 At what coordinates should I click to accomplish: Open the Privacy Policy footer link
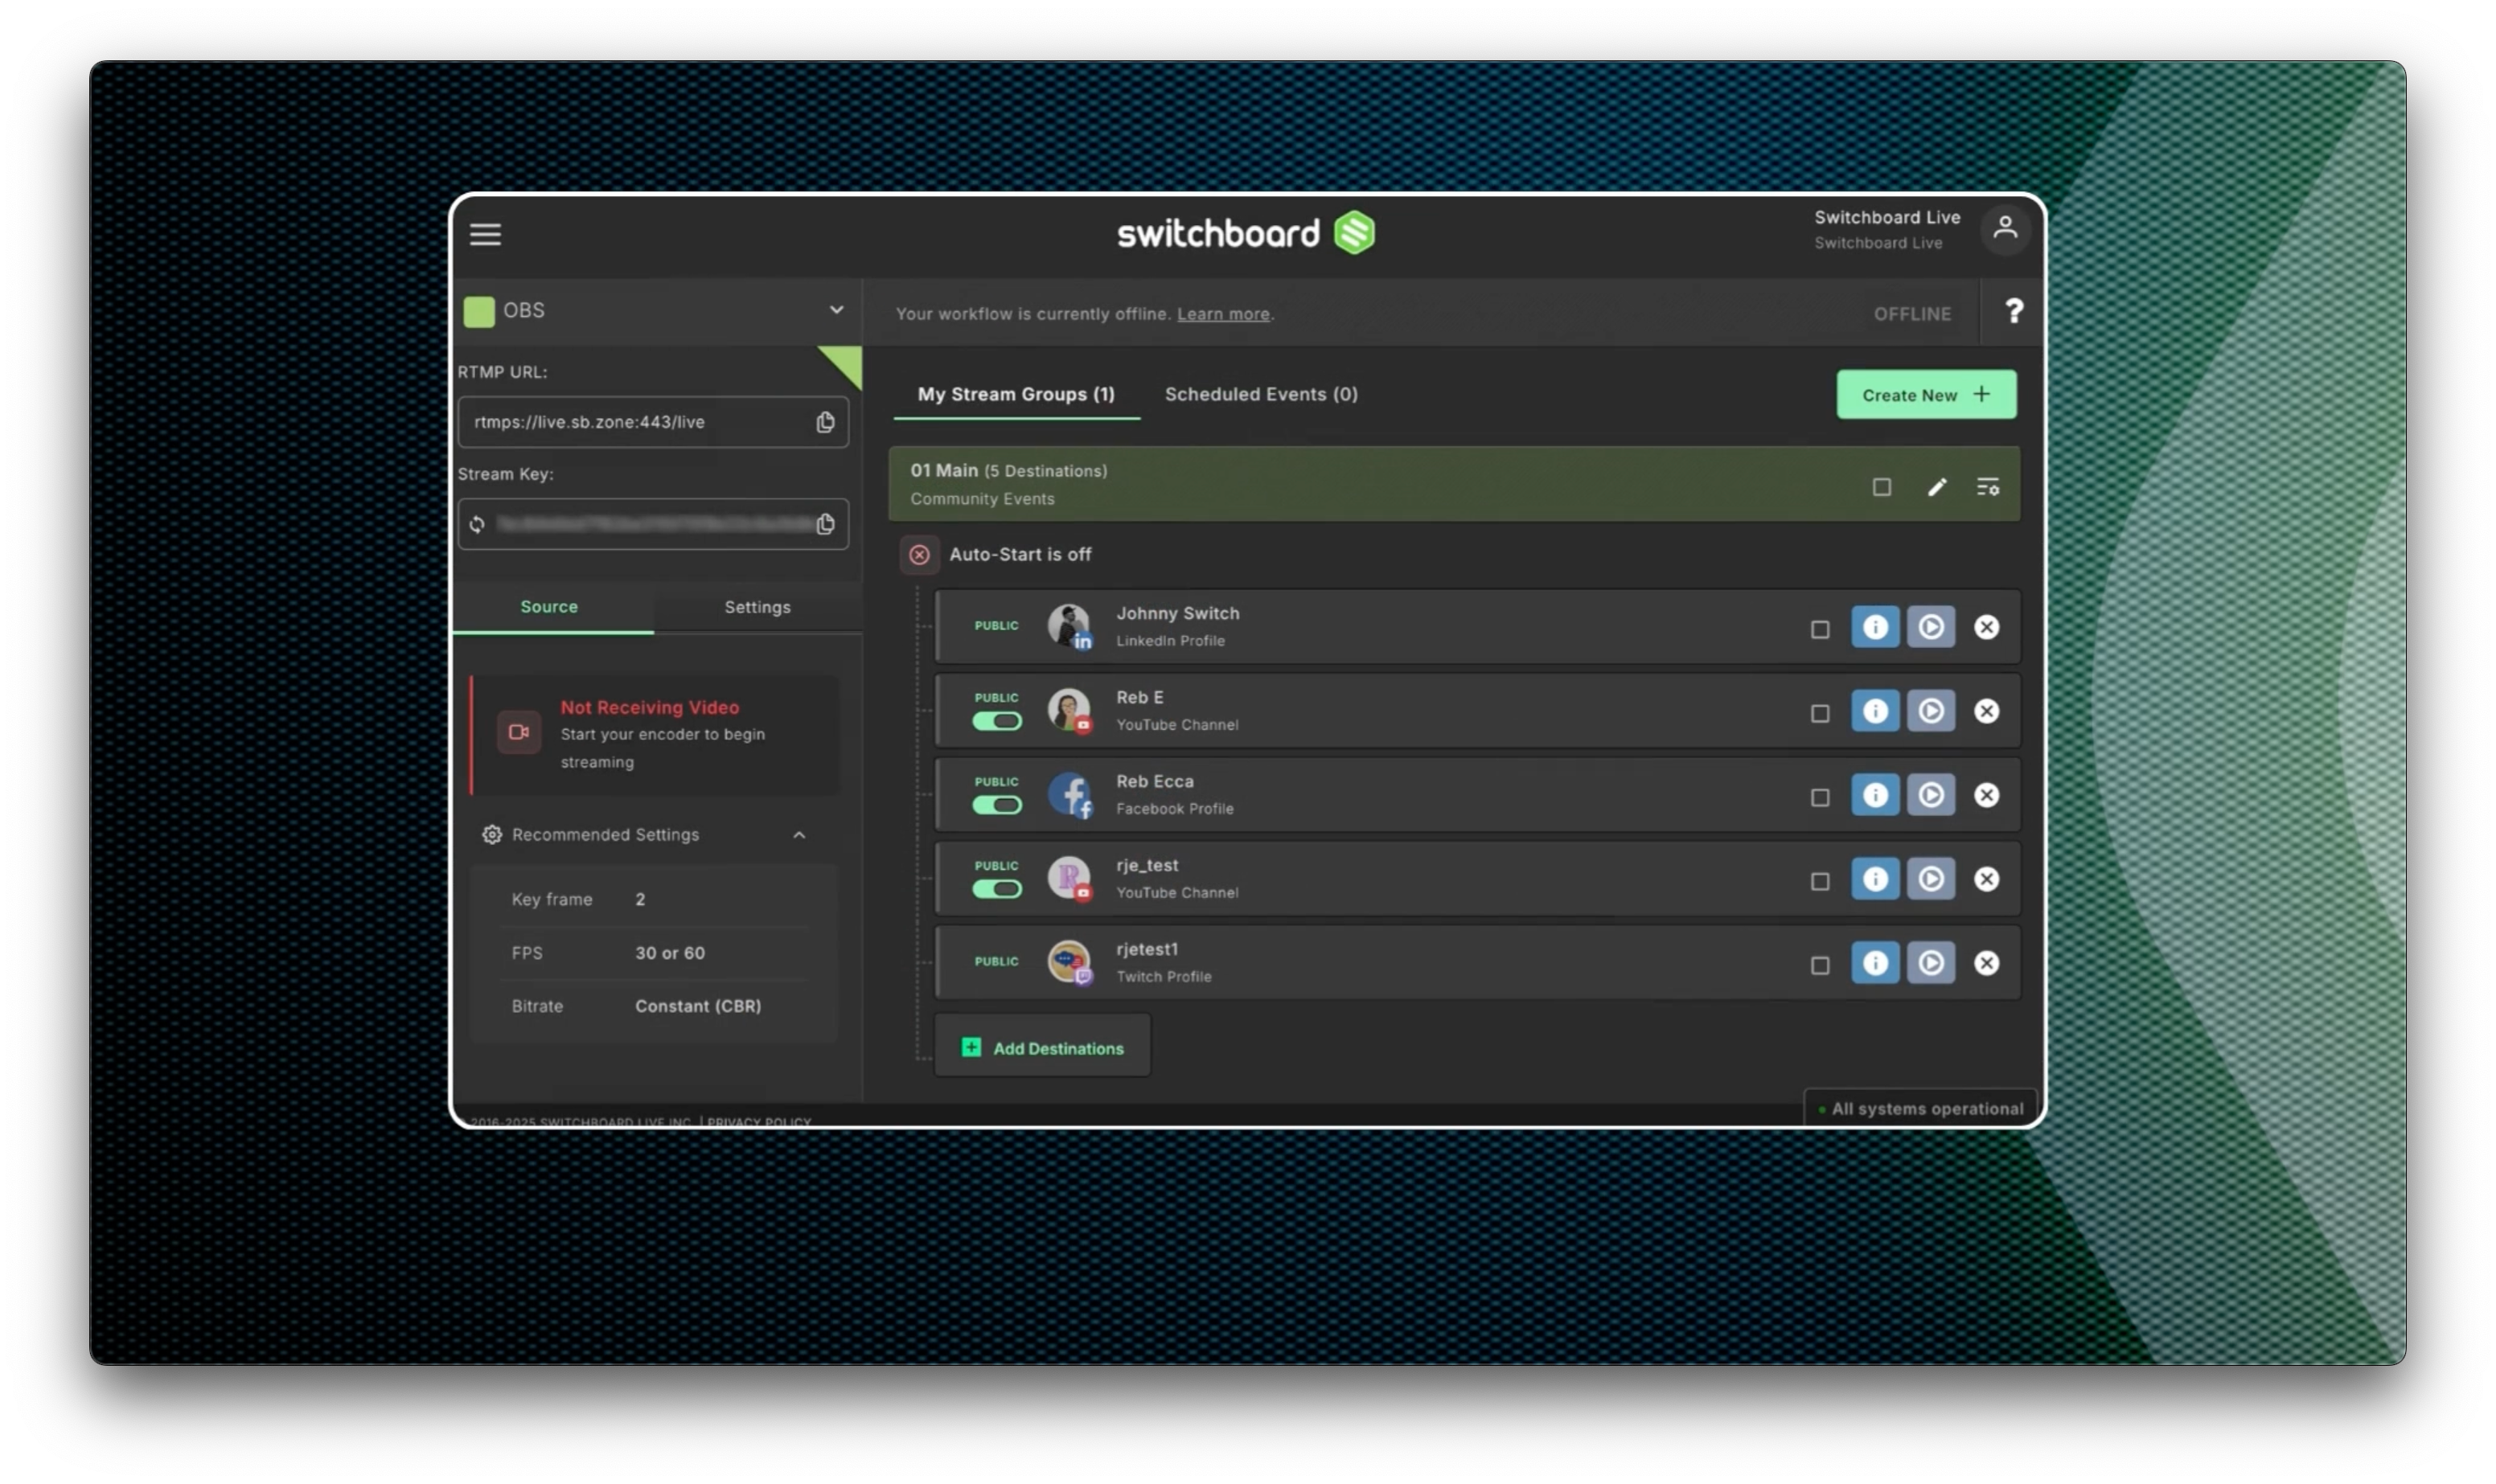[759, 1122]
